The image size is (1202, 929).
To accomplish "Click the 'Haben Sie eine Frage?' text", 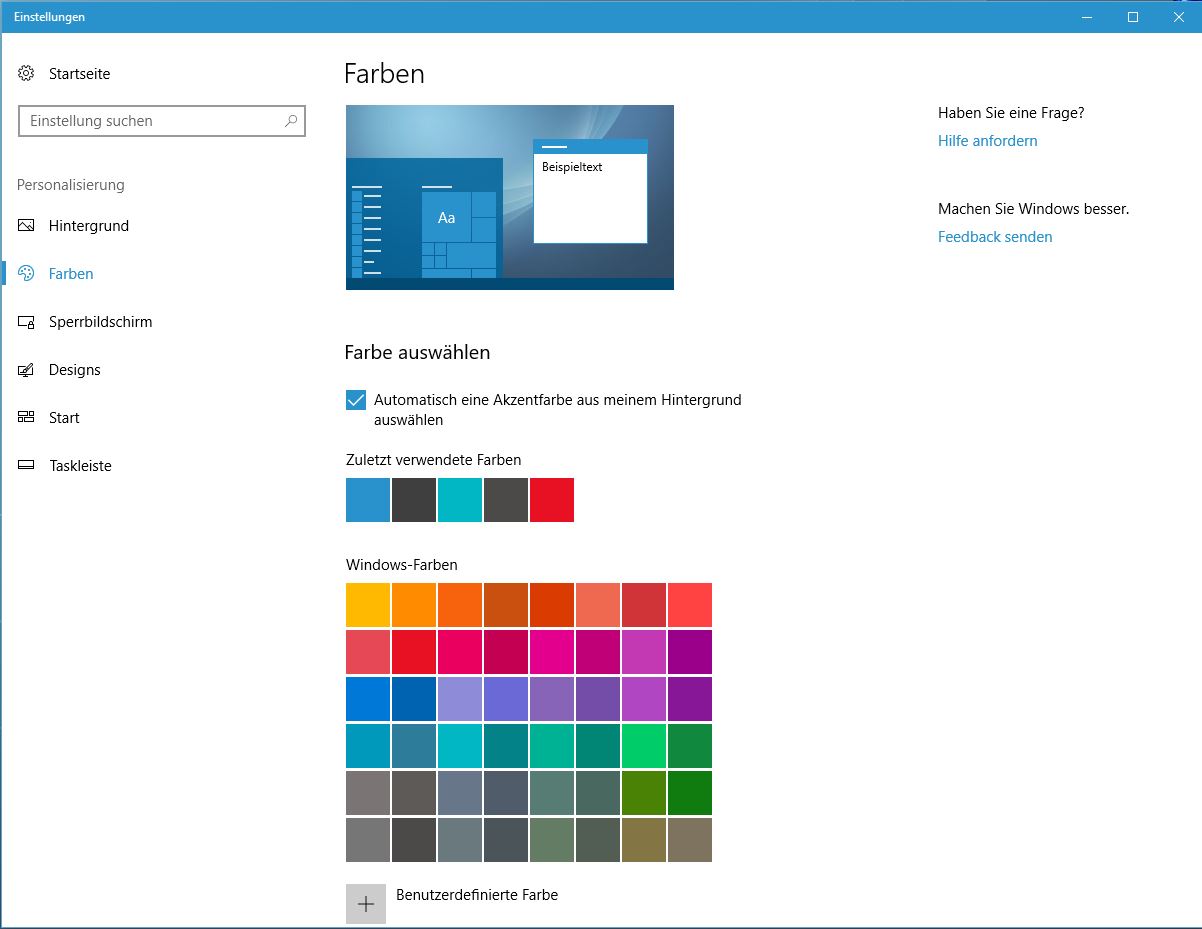I will [1011, 113].
